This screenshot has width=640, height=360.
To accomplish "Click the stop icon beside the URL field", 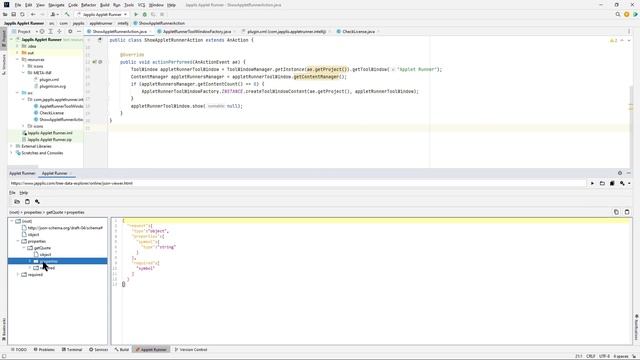I will [612, 184].
